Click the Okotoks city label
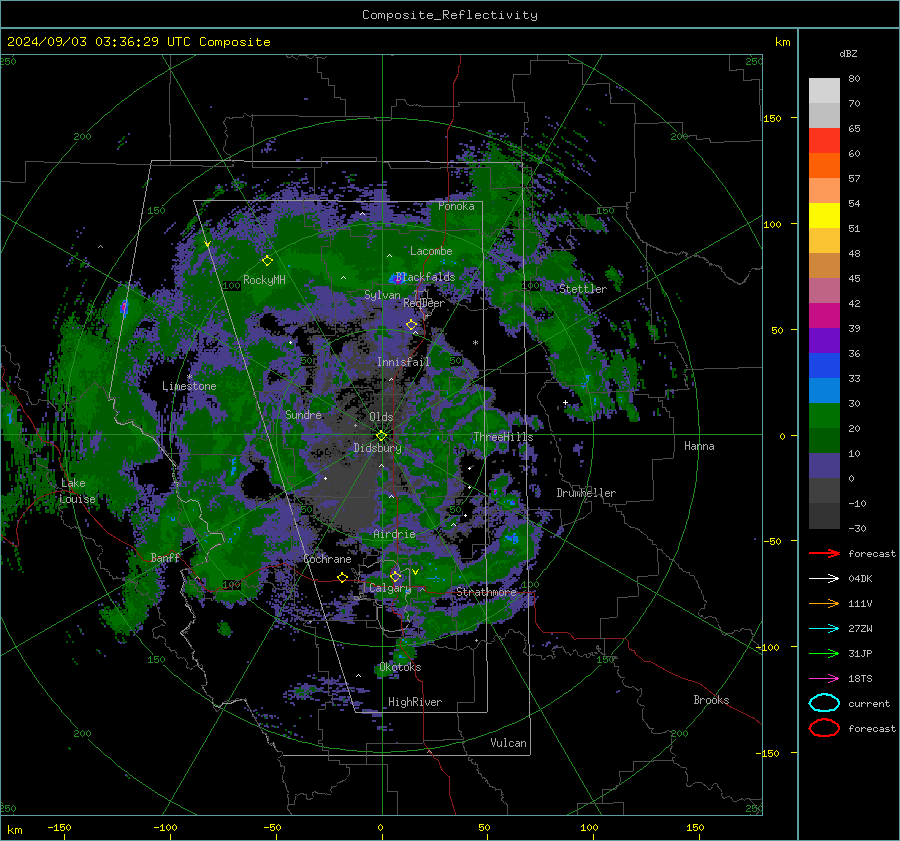This screenshot has height=841, width=900. pyautogui.click(x=400, y=667)
